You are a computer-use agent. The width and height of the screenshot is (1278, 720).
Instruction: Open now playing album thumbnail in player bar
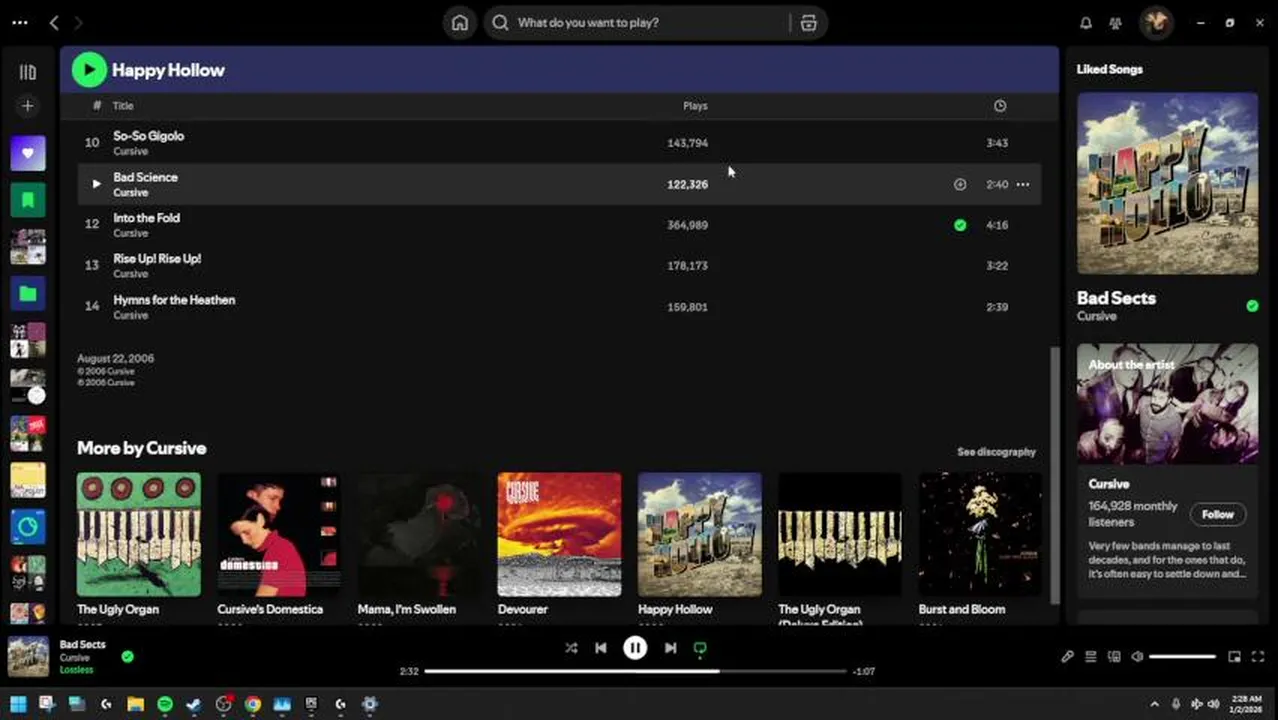(28, 657)
